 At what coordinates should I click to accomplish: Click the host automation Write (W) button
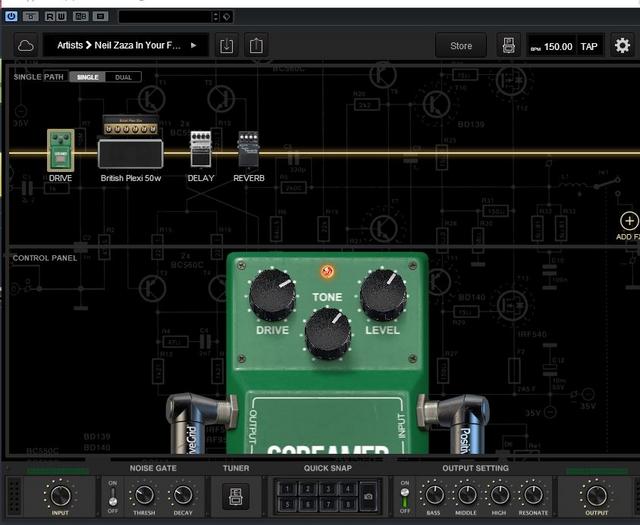point(61,17)
